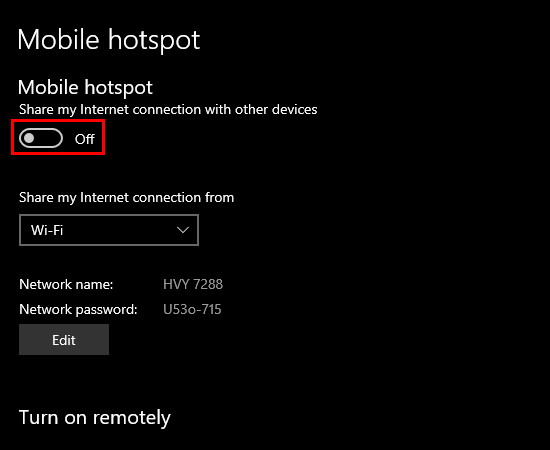Click the Off label beside the hotspot toggle
The image size is (550, 450).
tap(85, 139)
